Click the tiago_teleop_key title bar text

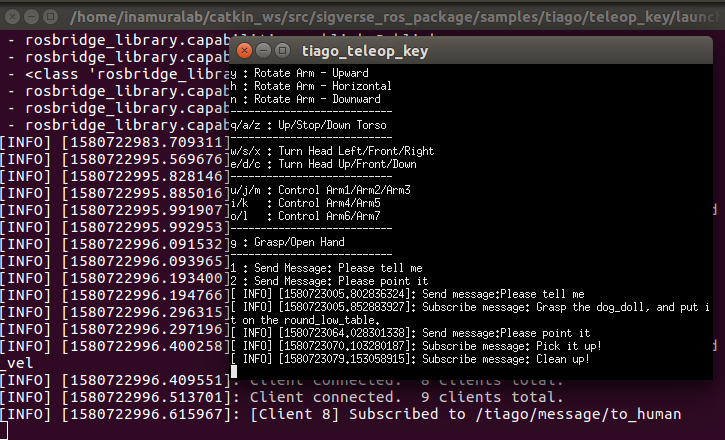tap(364, 52)
